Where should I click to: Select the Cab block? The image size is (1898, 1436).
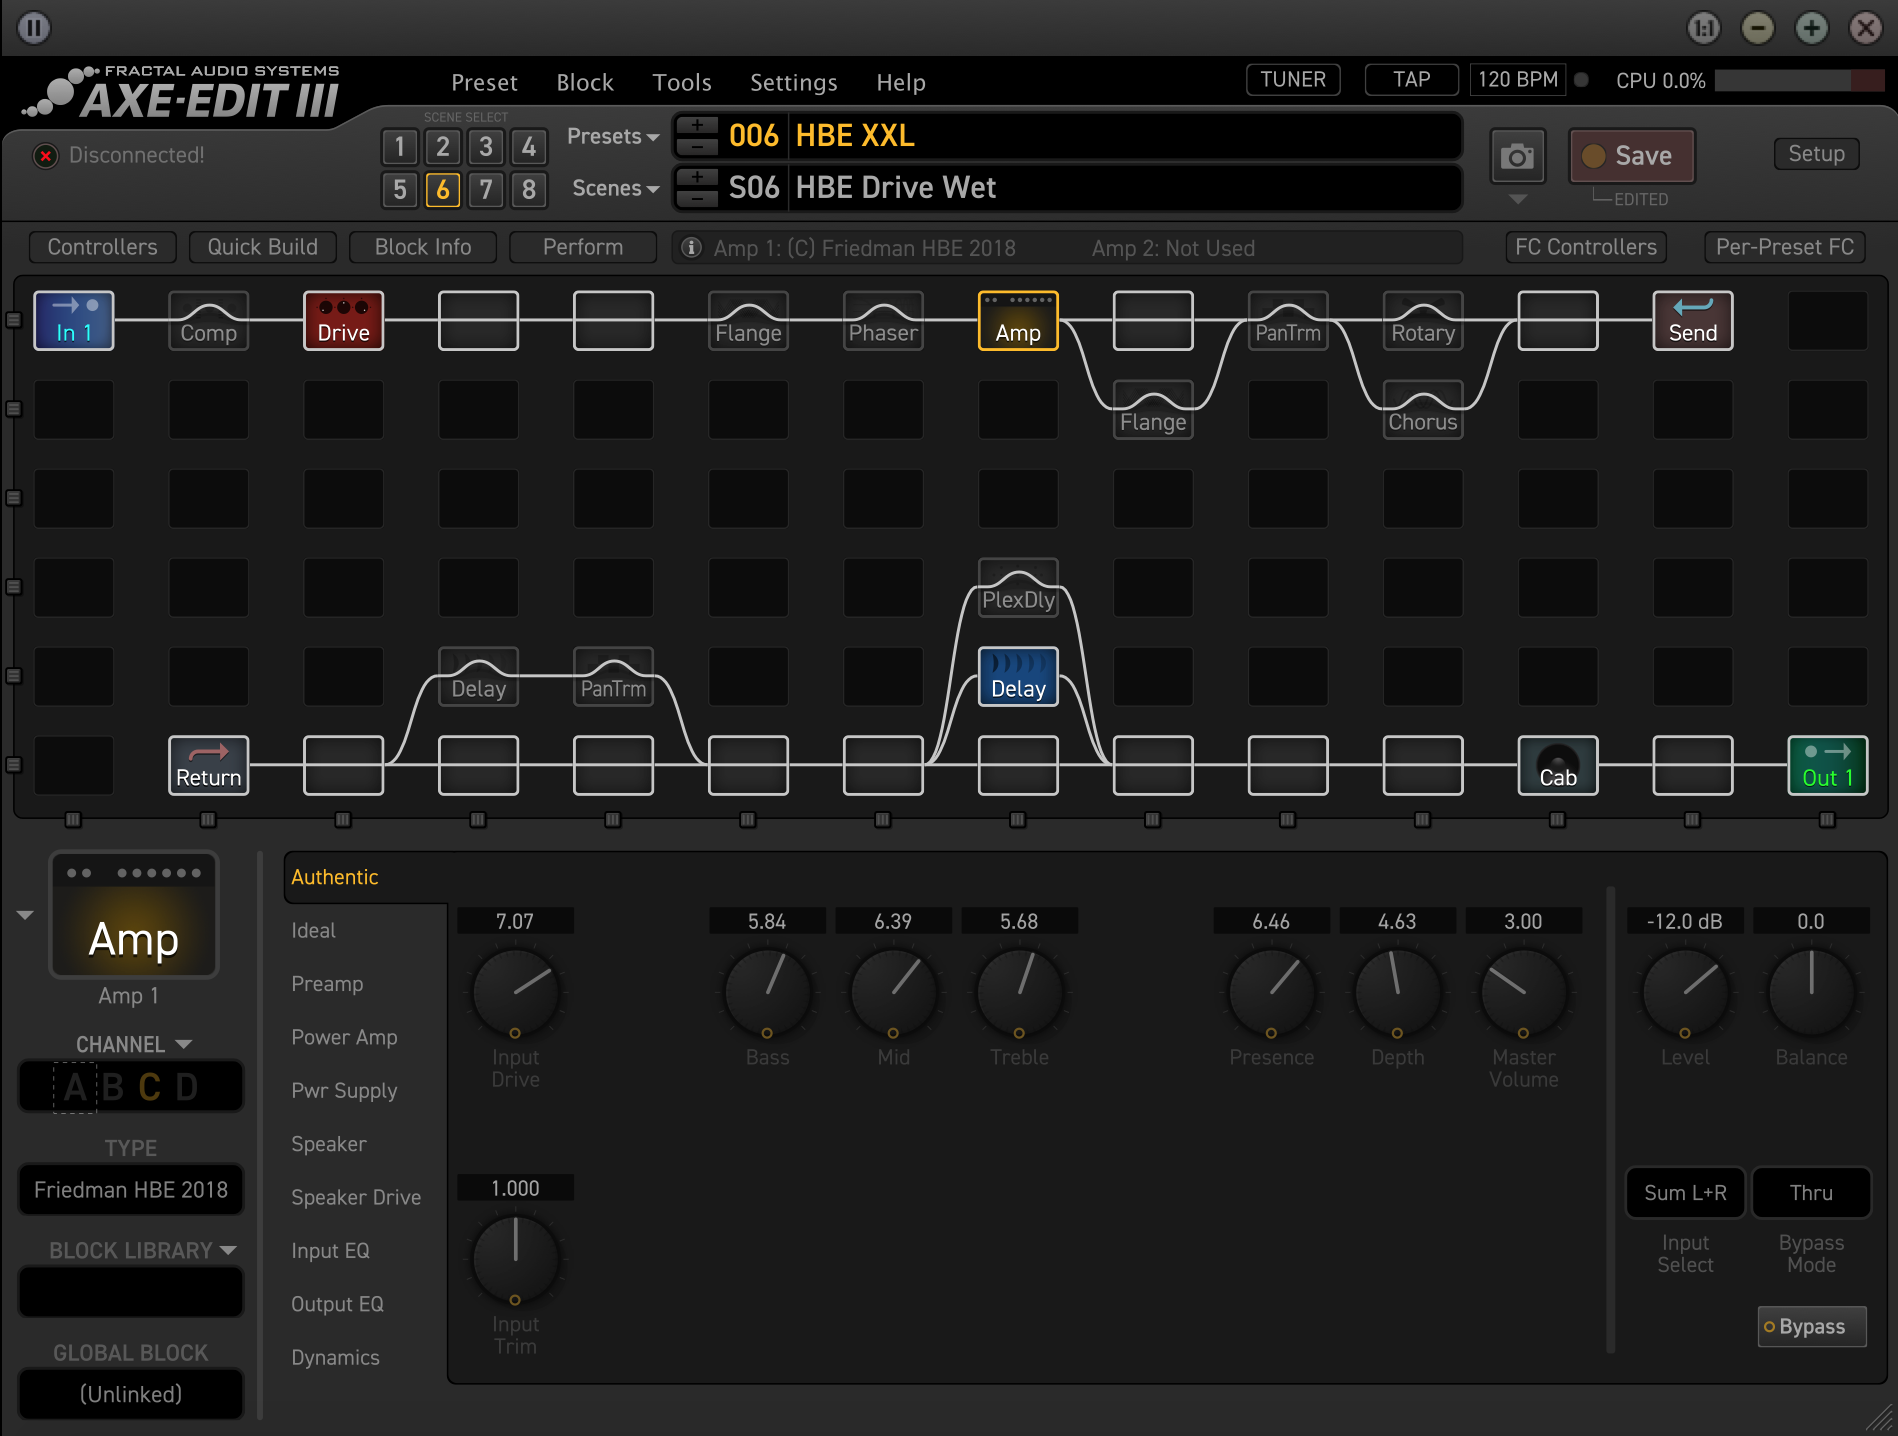coord(1558,766)
